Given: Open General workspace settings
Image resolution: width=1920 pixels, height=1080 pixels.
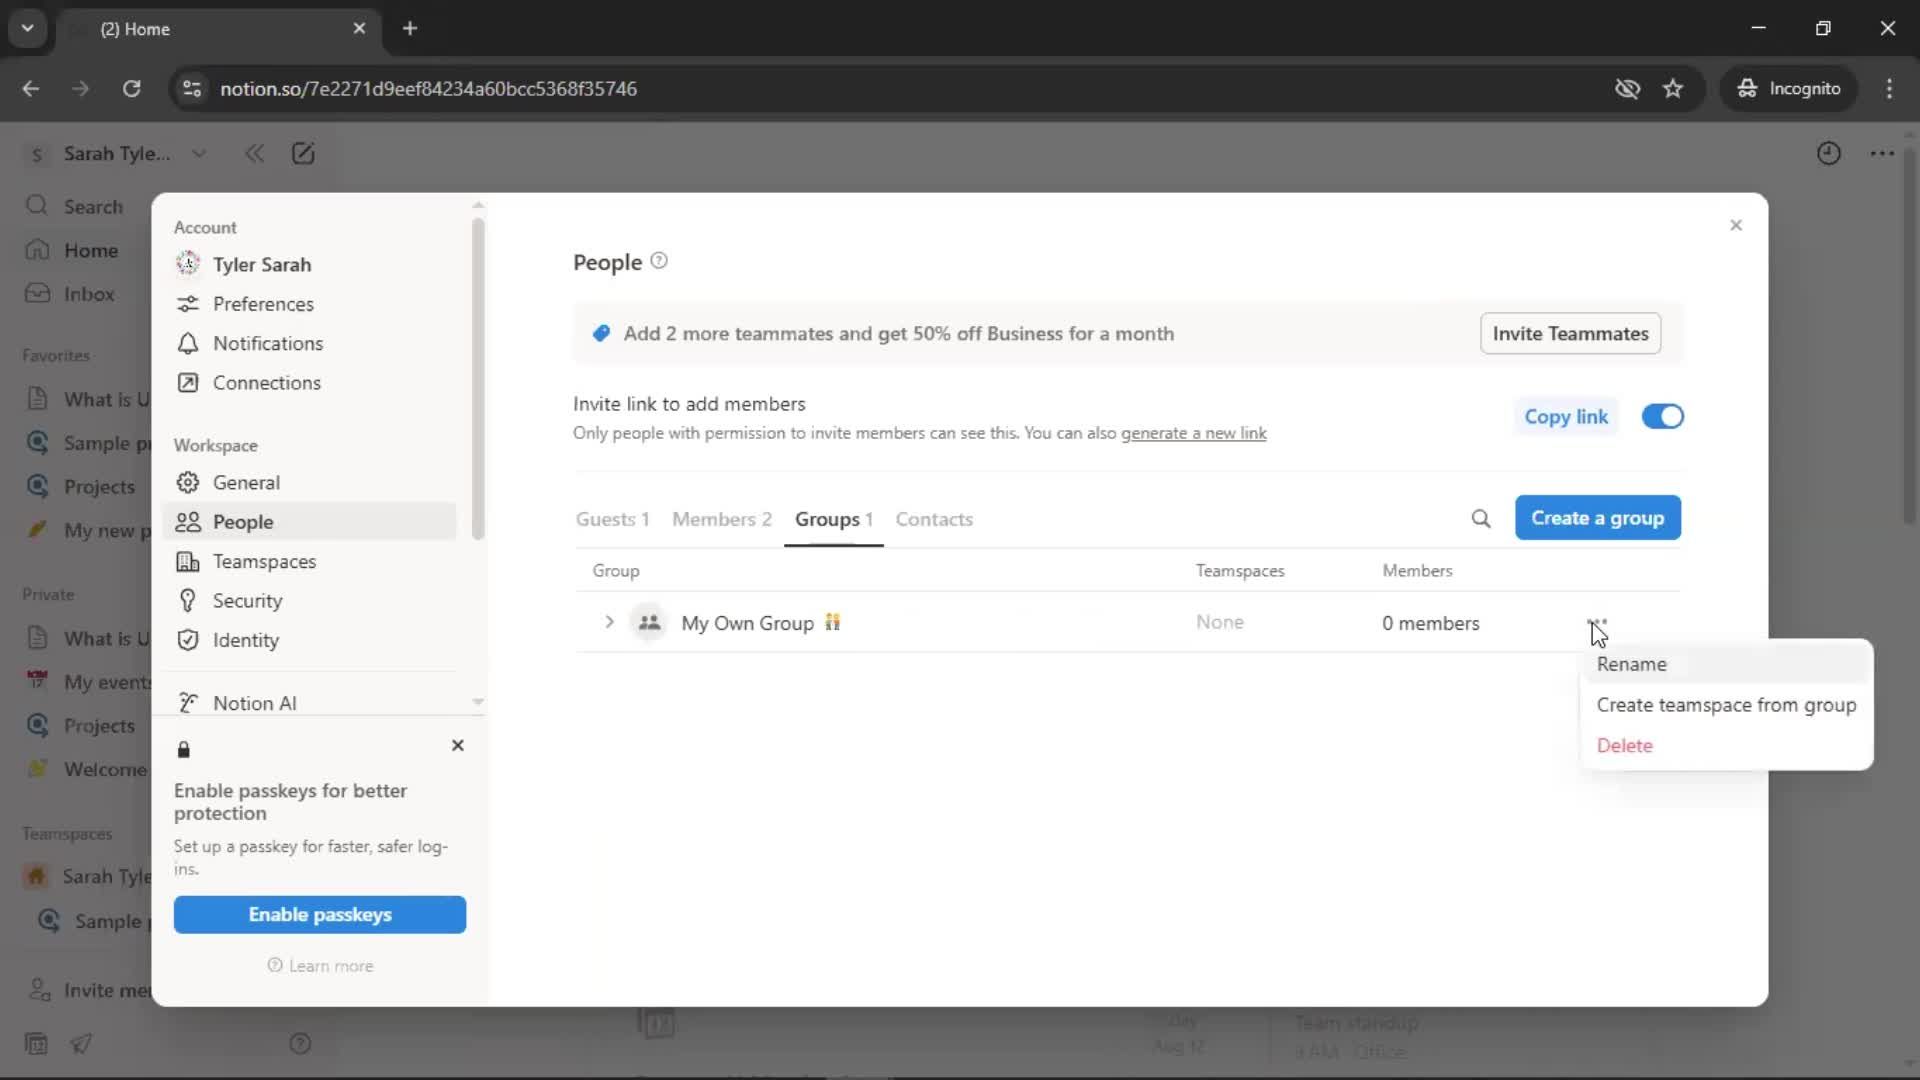Looking at the screenshot, I should click(x=246, y=482).
